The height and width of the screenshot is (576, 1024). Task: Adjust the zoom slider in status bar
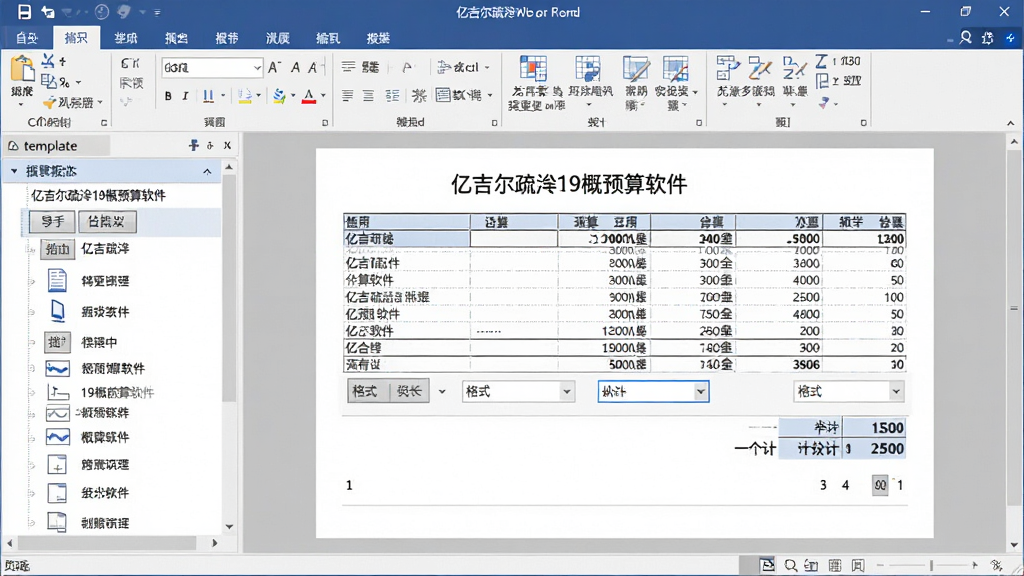click(x=929, y=566)
